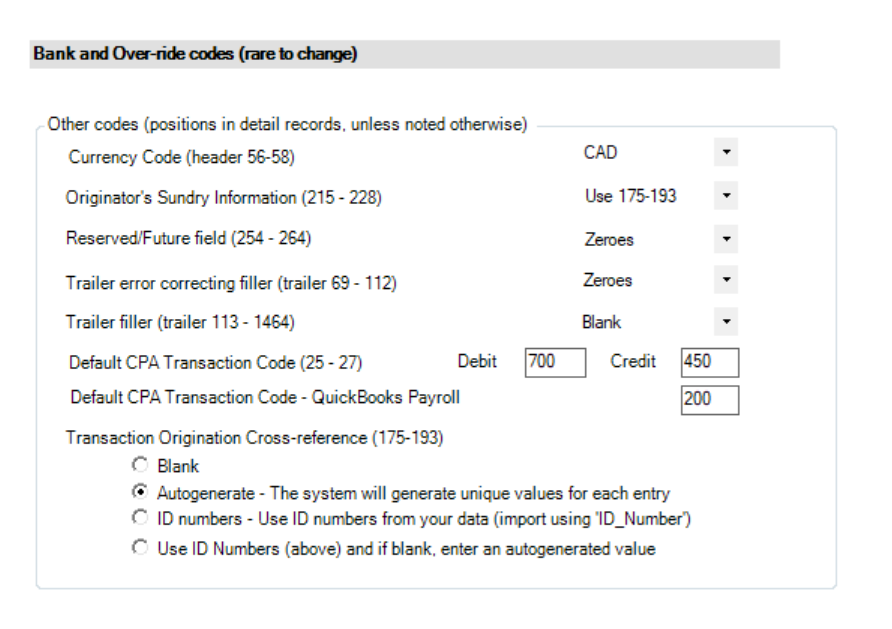Choose Use ID Numbers with autogenerated fallback
This screenshot has height=629, width=892.
(141, 548)
